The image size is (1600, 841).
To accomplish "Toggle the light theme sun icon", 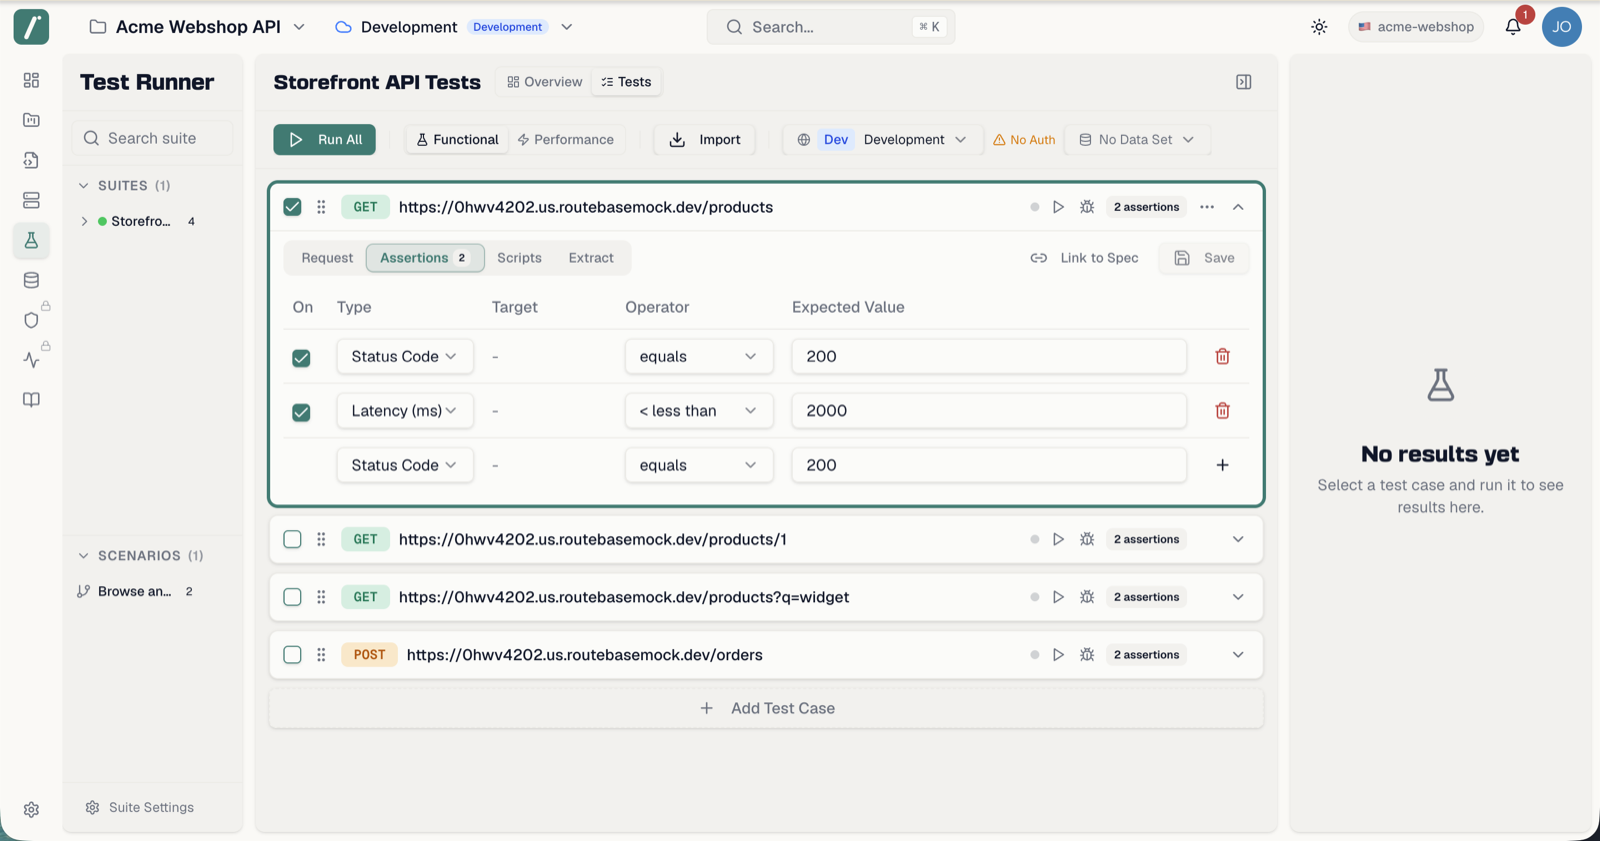I will point(1319,27).
